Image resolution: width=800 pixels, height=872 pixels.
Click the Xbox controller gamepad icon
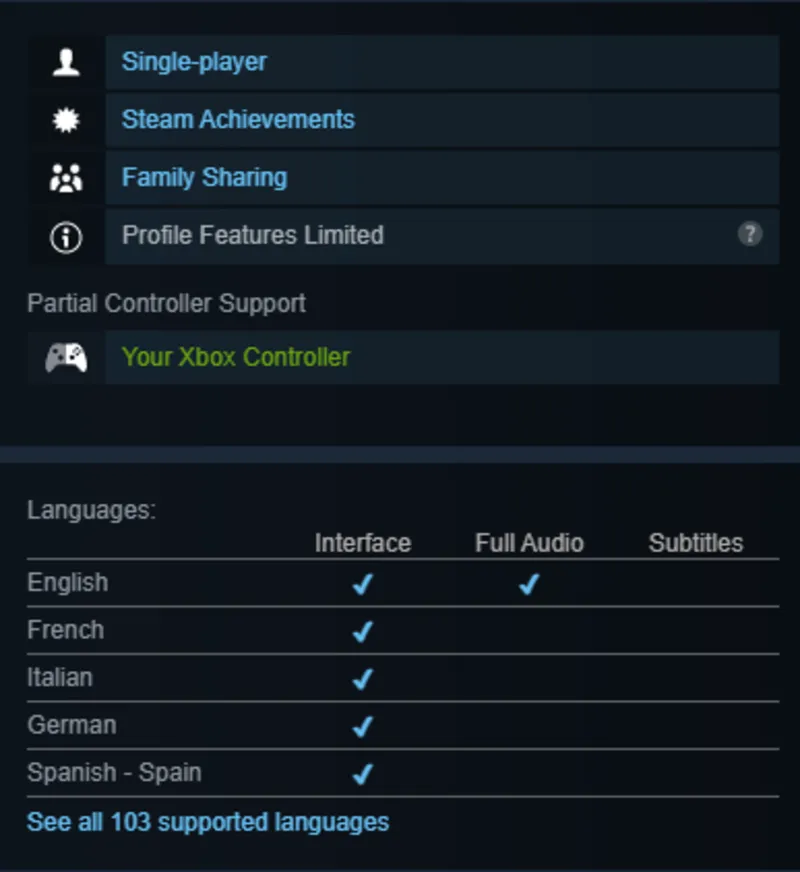tap(66, 357)
